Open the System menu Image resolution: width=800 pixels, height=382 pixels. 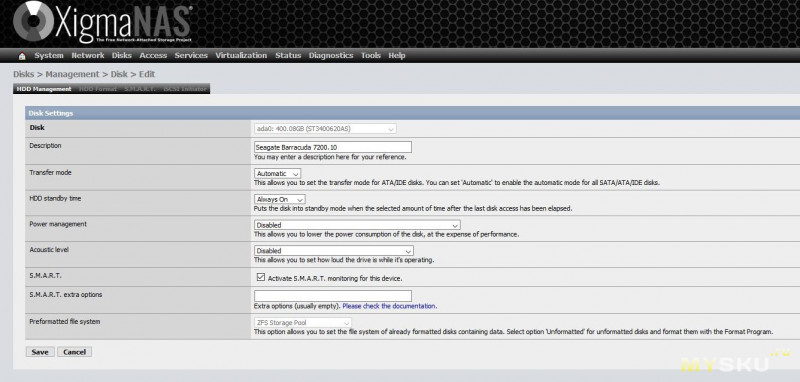click(49, 56)
